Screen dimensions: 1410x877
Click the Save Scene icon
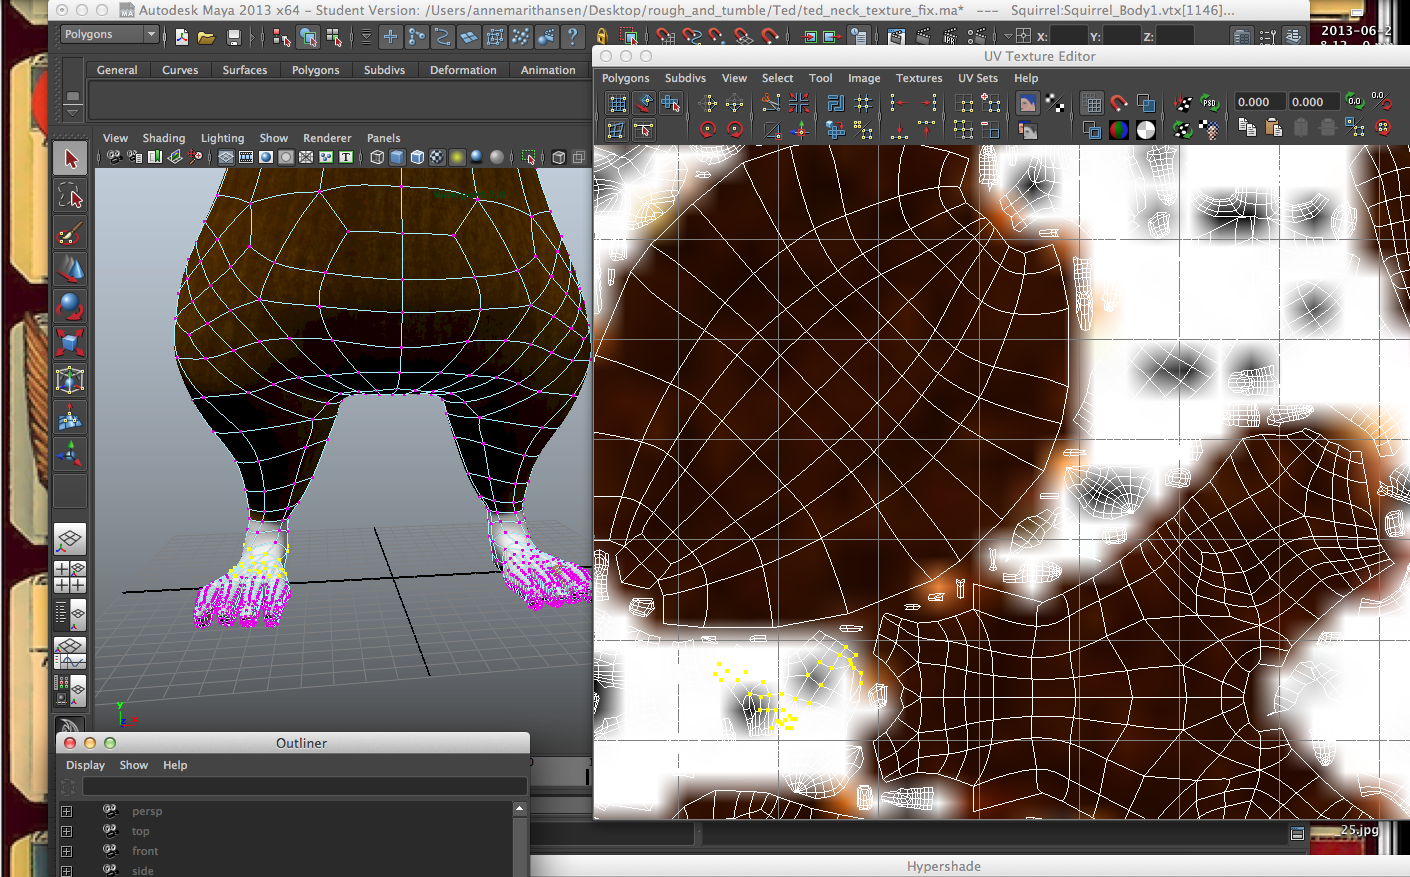(233, 38)
